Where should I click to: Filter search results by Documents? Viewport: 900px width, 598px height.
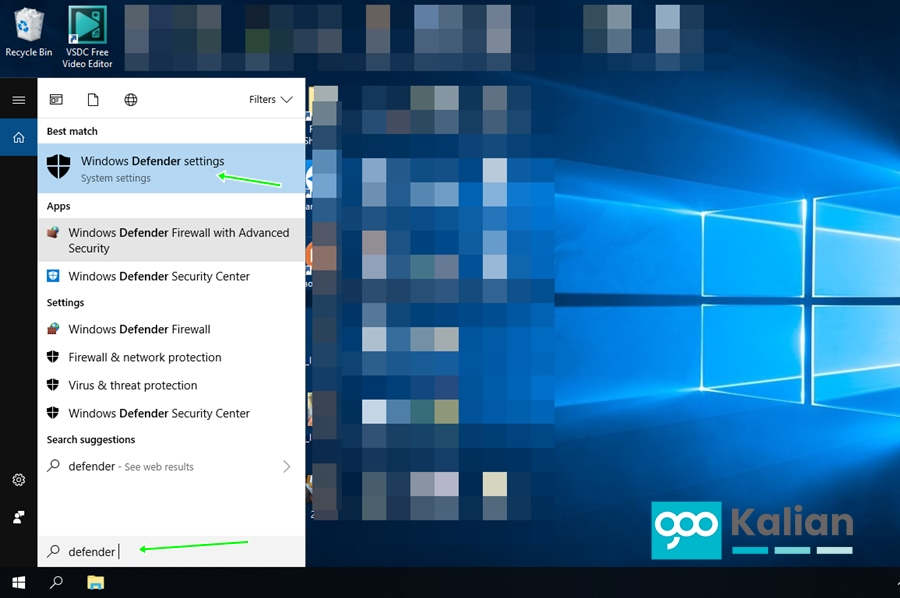[x=93, y=100]
